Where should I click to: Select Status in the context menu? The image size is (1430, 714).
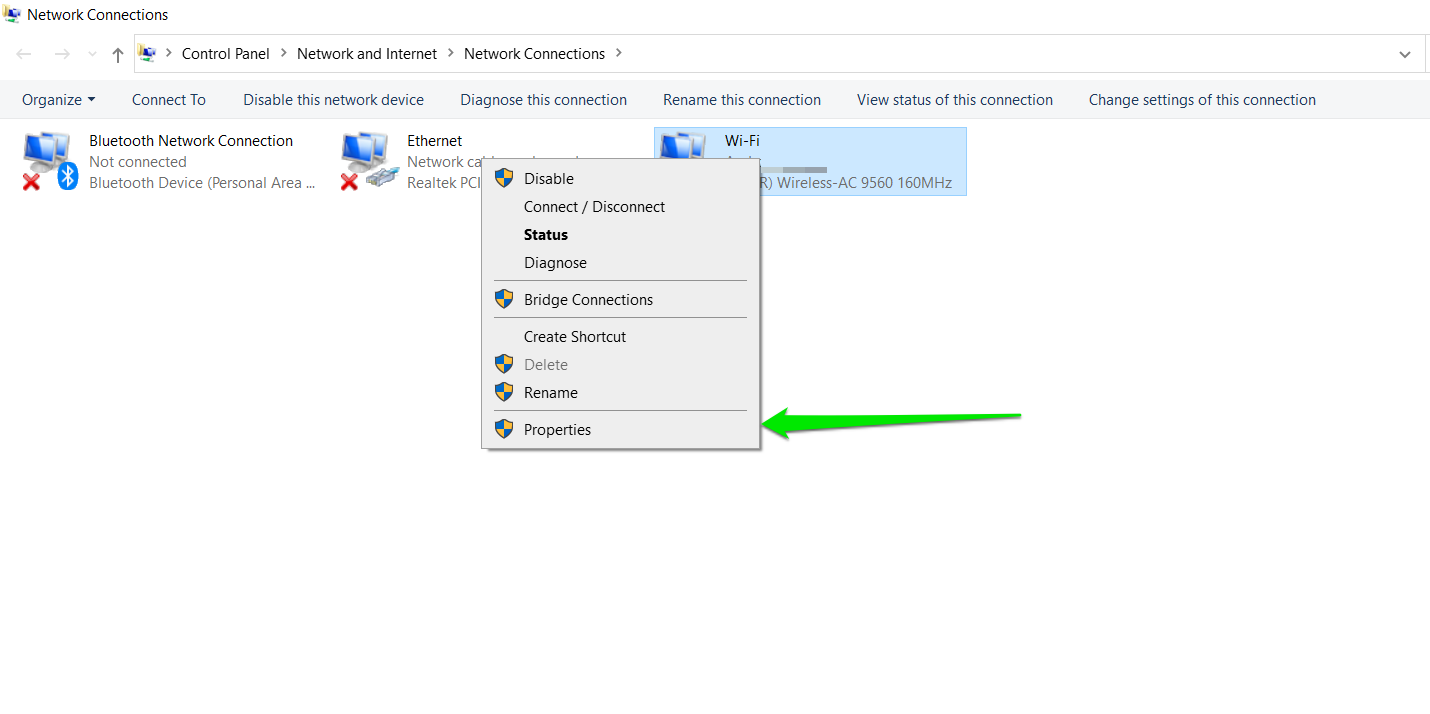tap(620, 235)
